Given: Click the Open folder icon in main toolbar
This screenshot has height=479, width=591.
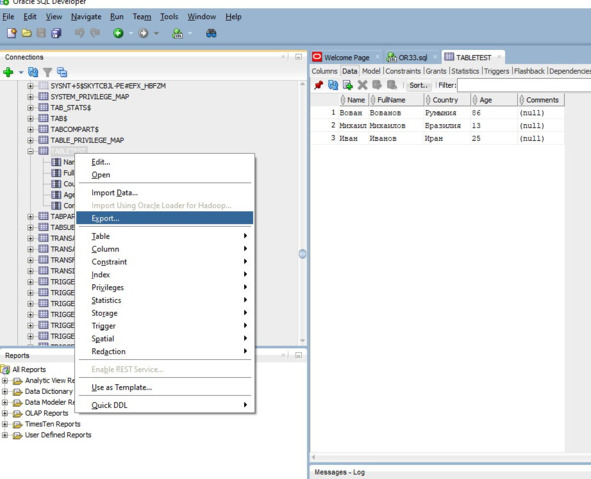Looking at the screenshot, I should (26, 33).
